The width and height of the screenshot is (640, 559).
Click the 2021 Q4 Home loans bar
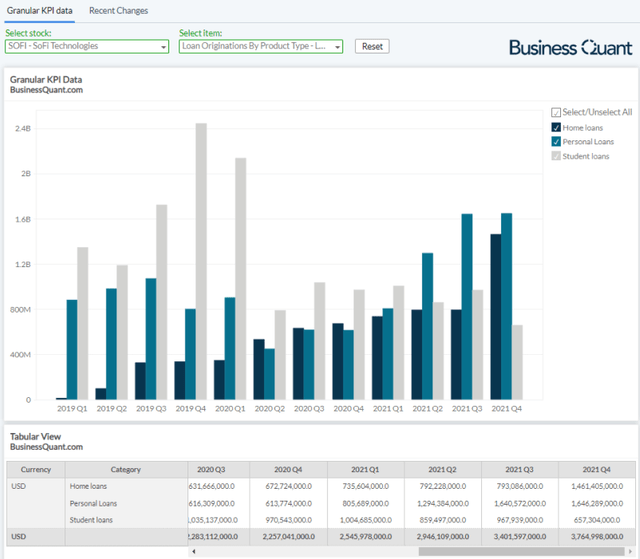(x=496, y=317)
